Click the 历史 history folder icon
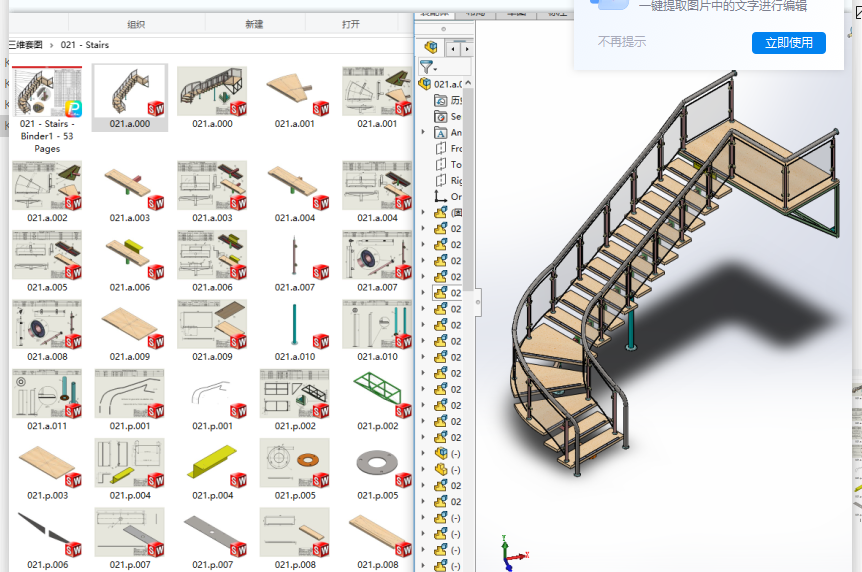Screen dimensions: 862x572 tap(440, 100)
